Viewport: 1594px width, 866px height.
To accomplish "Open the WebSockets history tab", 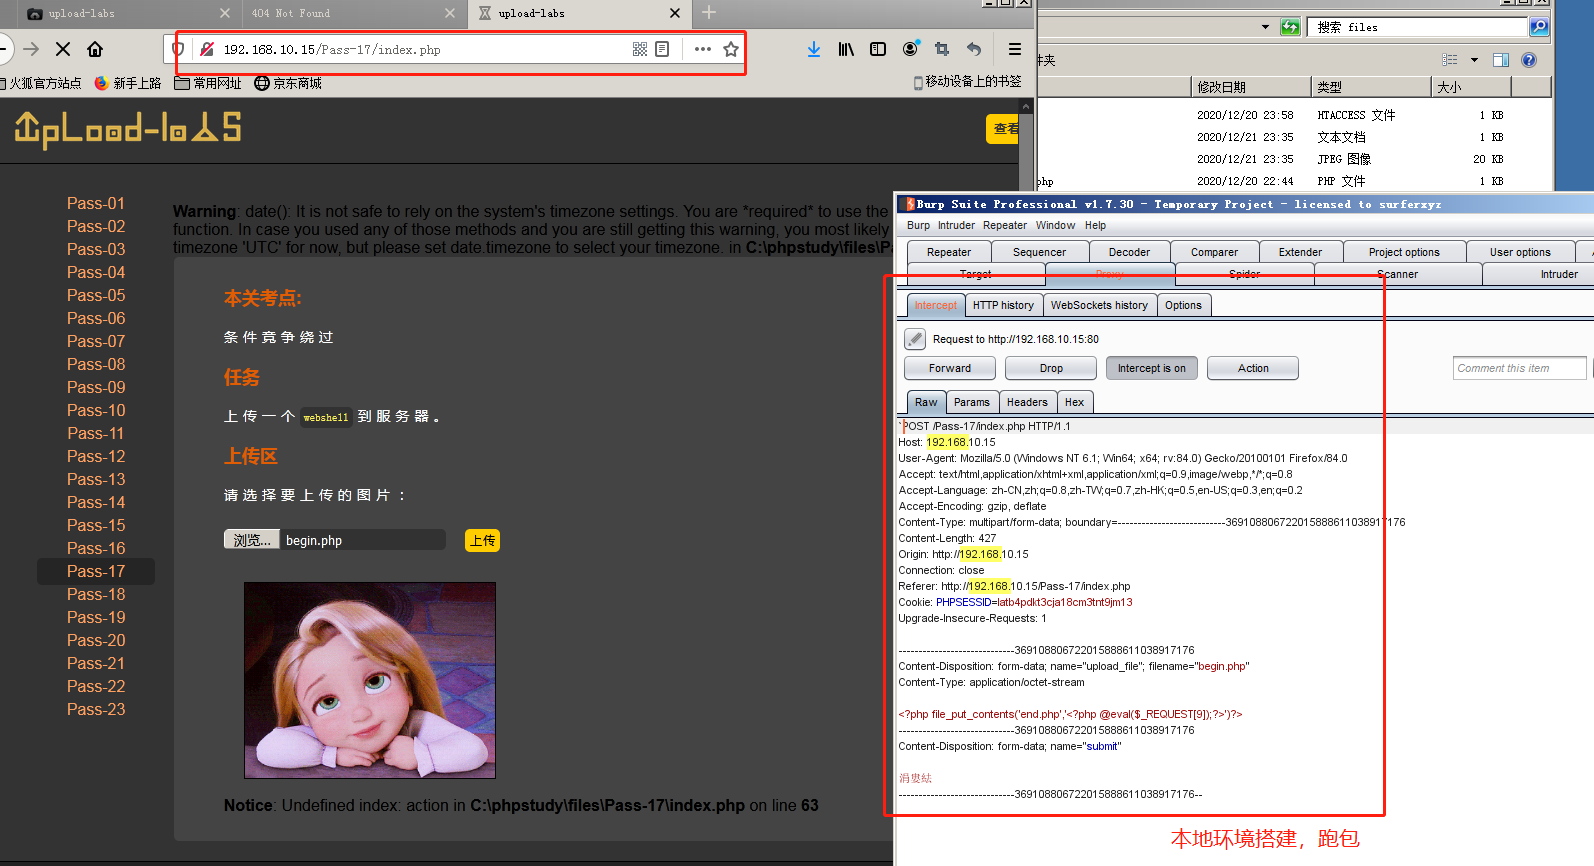I will 1099,305.
